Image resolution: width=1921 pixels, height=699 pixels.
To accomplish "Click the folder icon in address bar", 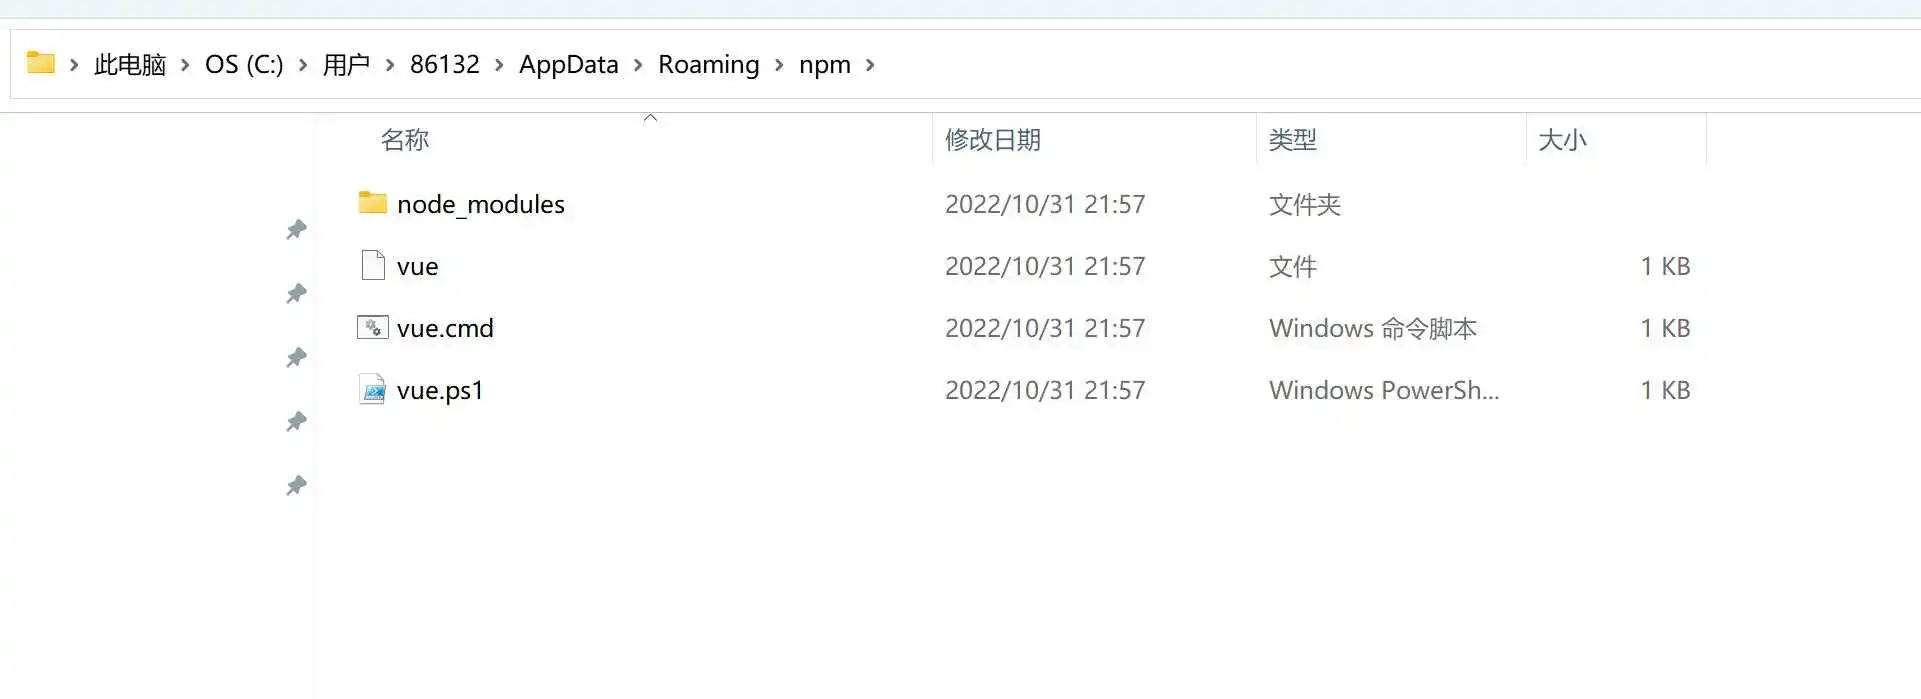I will click(x=41, y=63).
